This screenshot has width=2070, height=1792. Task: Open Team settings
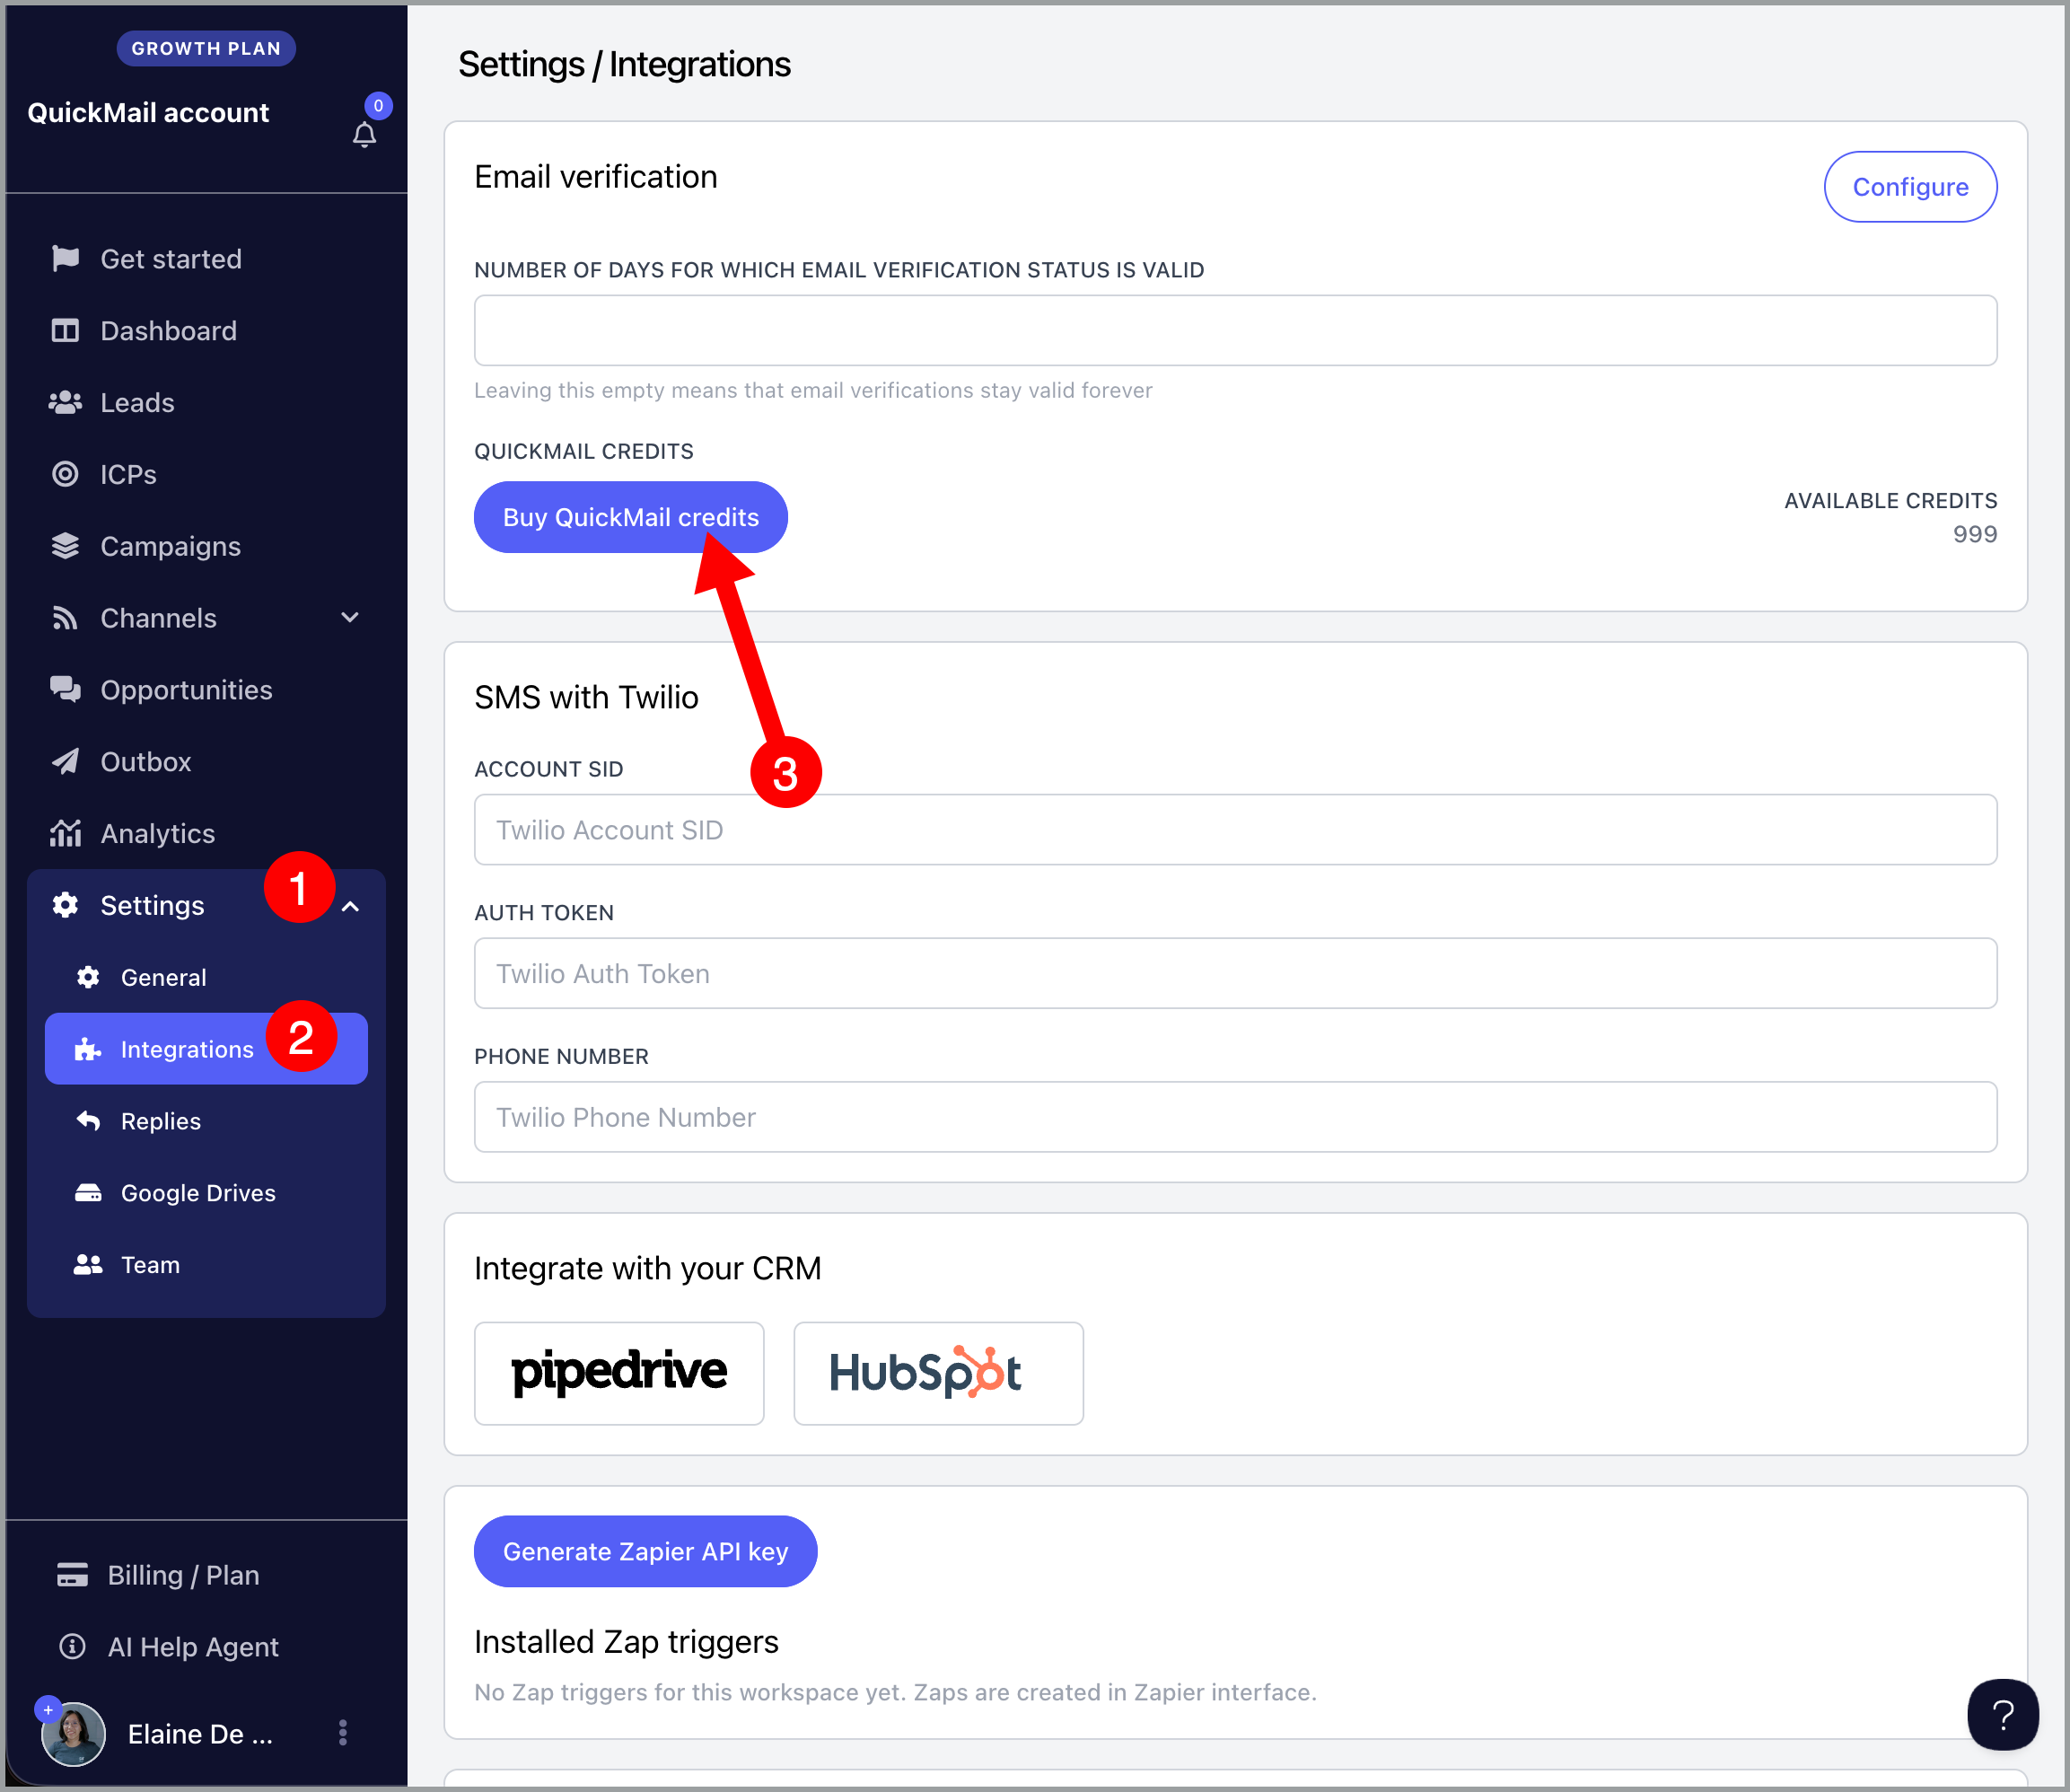tap(151, 1265)
